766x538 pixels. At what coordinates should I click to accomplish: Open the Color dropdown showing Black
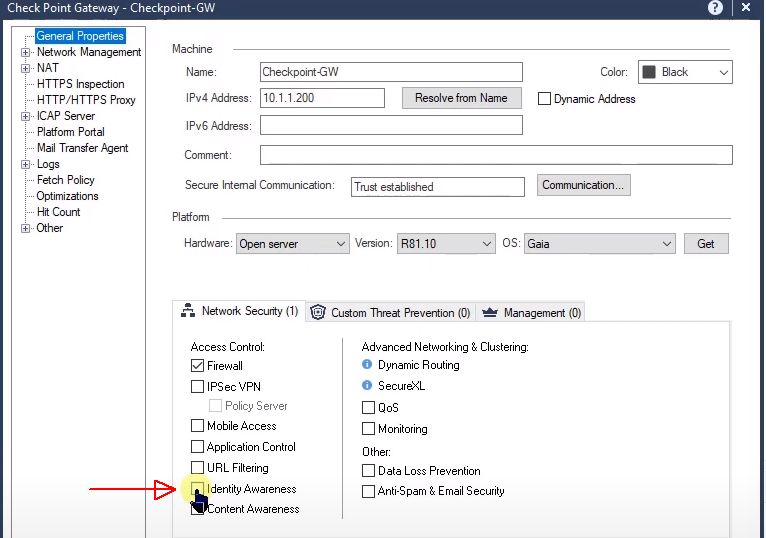685,72
